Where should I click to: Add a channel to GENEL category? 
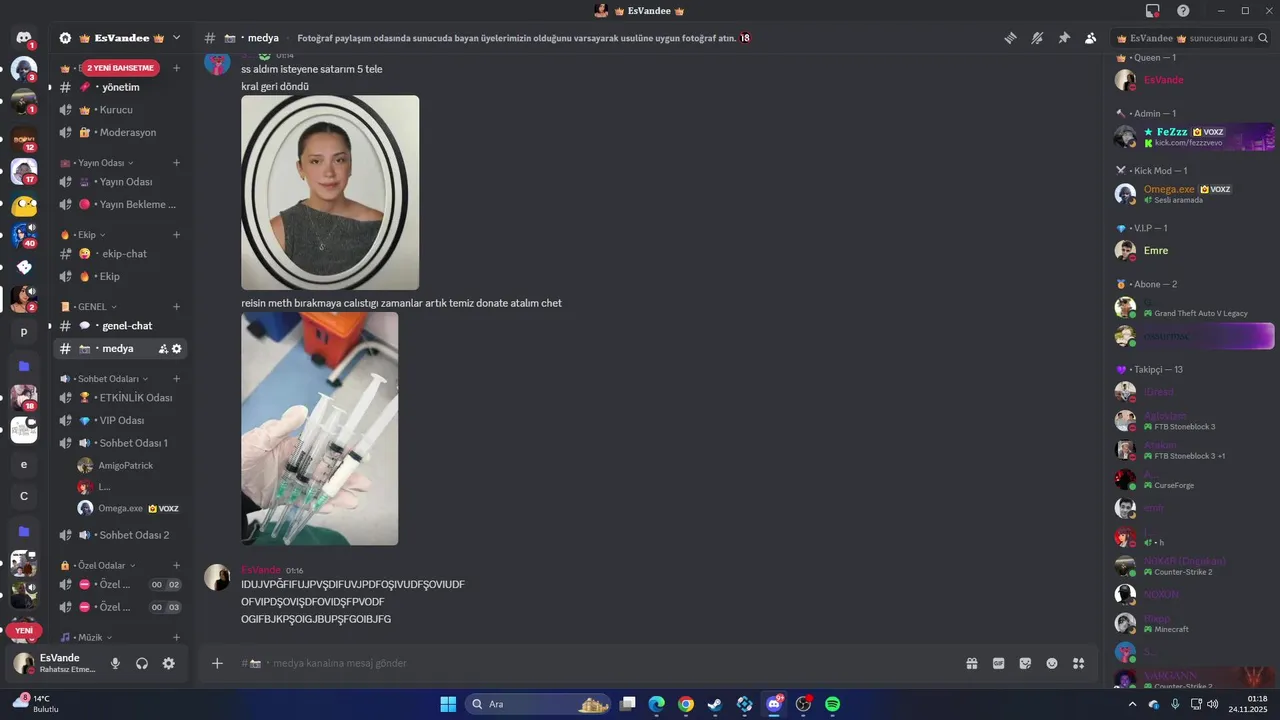pyautogui.click(x=176, y=307)
